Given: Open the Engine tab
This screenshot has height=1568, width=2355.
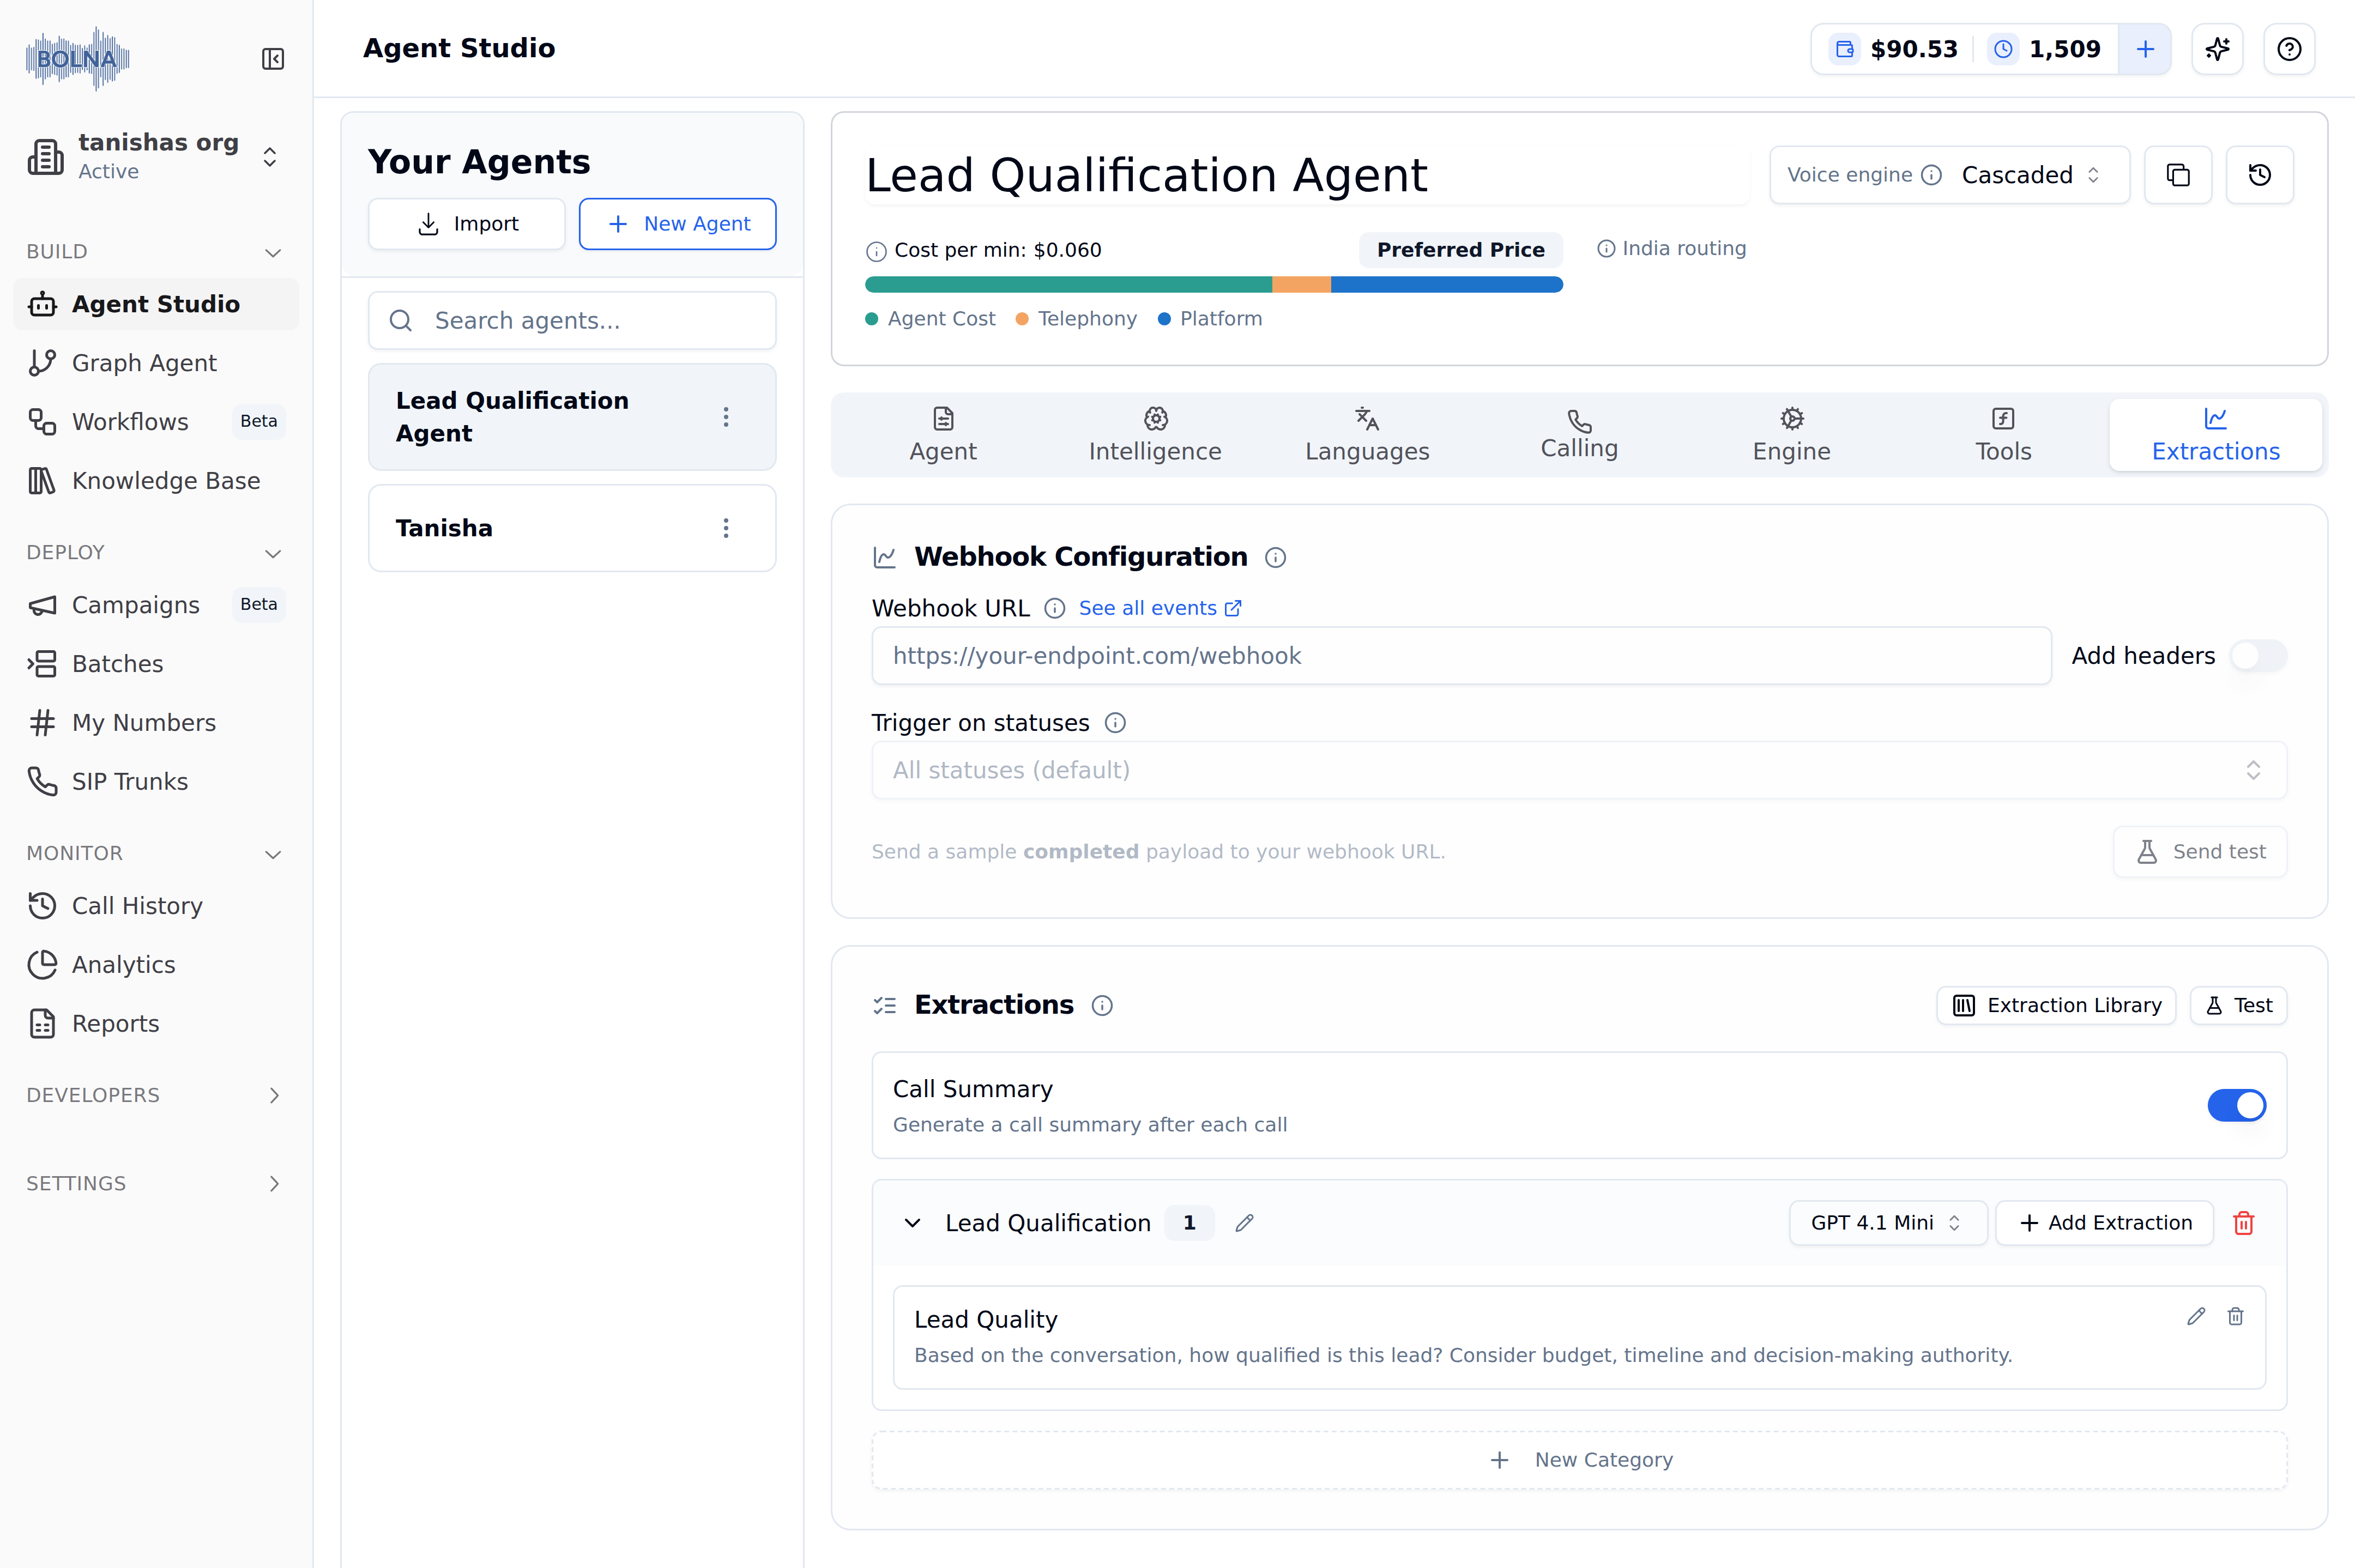Looking at the screenshot, I should tap(1791, 435).
